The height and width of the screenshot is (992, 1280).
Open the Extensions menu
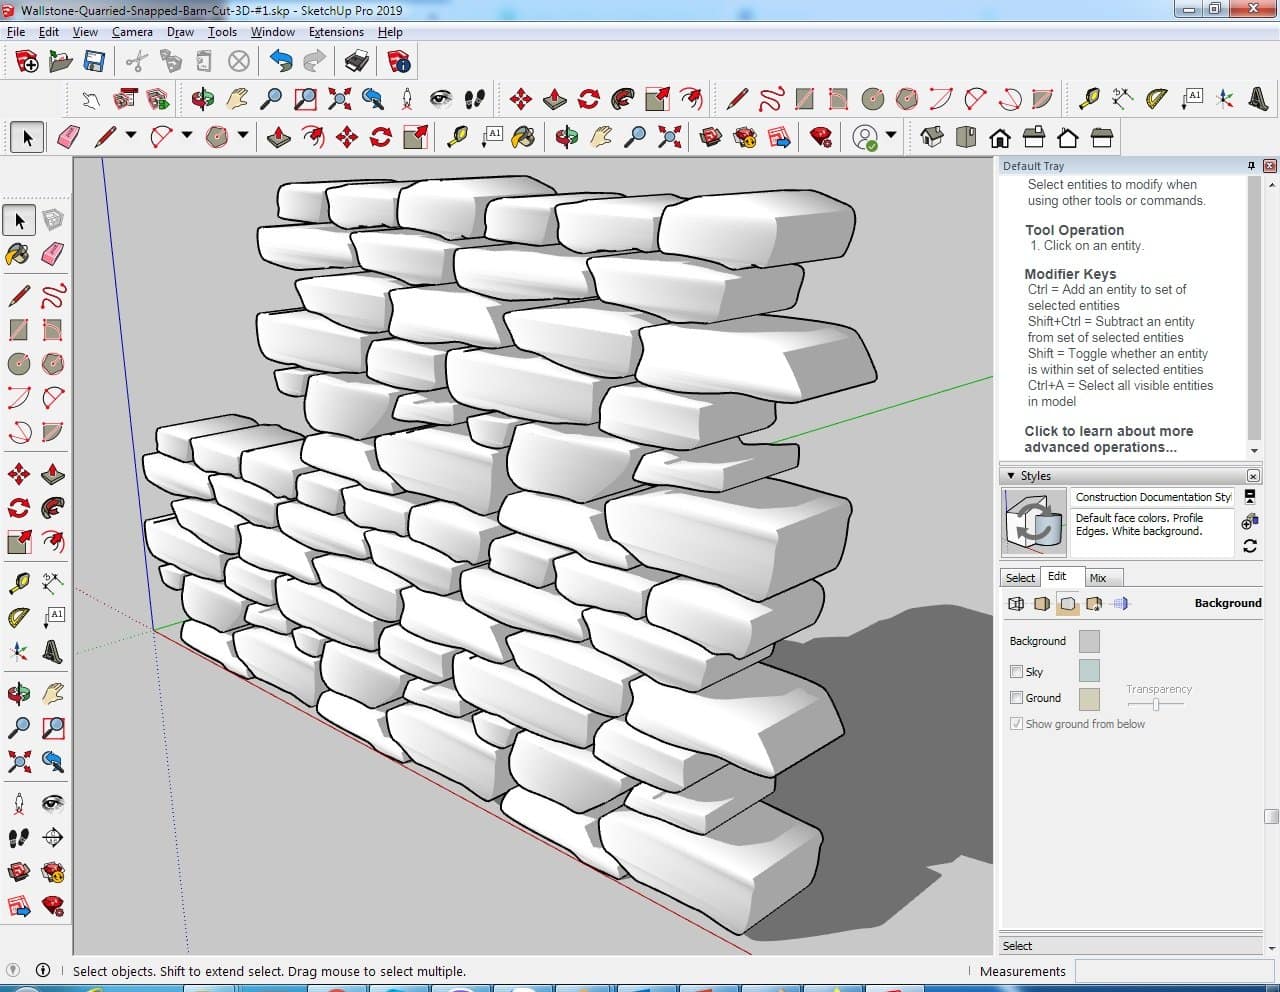[x=335, y=32]
